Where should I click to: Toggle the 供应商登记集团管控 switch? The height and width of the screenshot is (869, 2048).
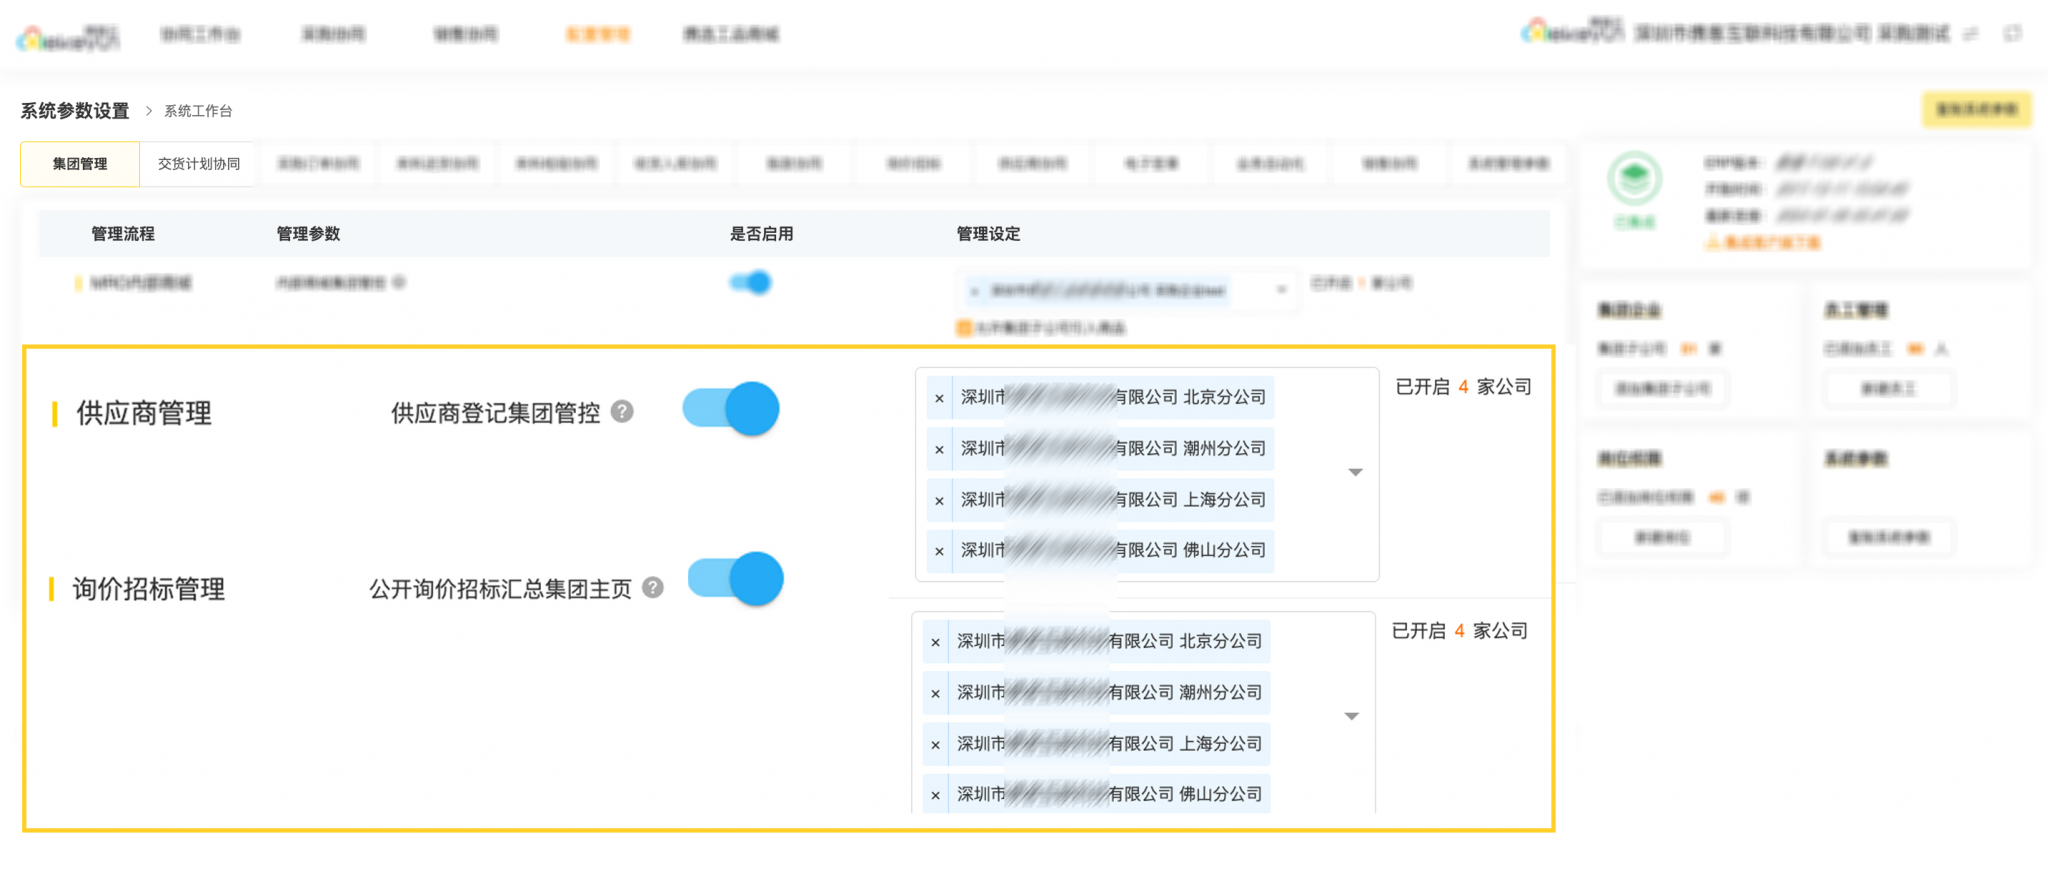click(732, 409)
